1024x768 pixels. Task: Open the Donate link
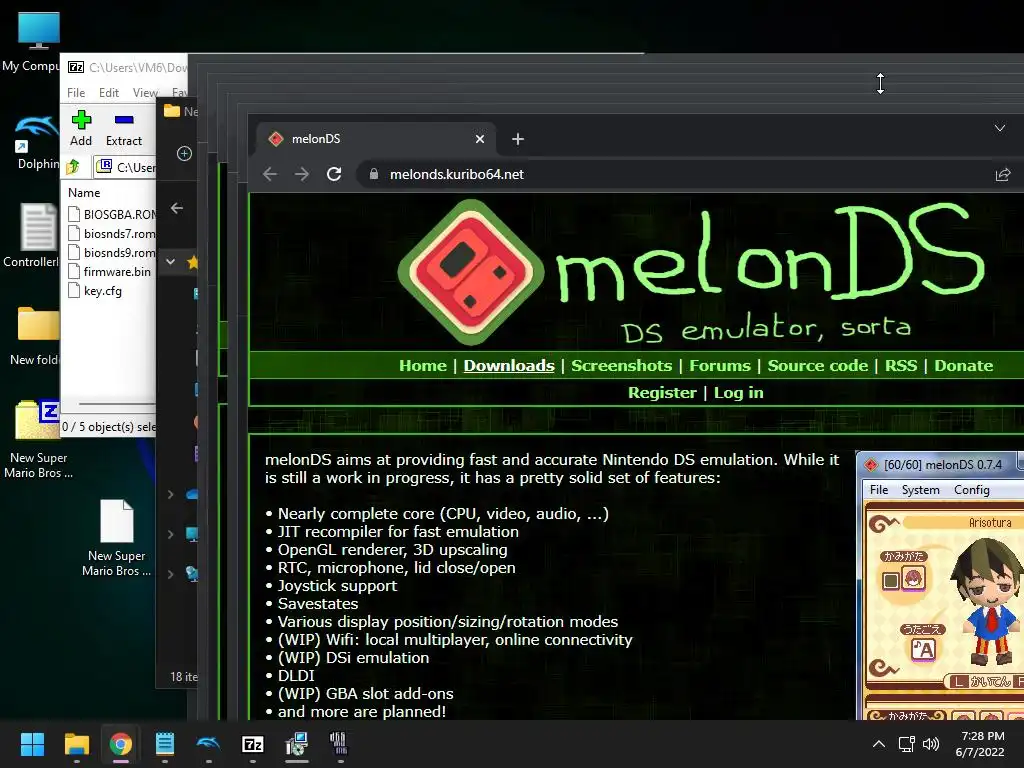[x=963, y=366]
